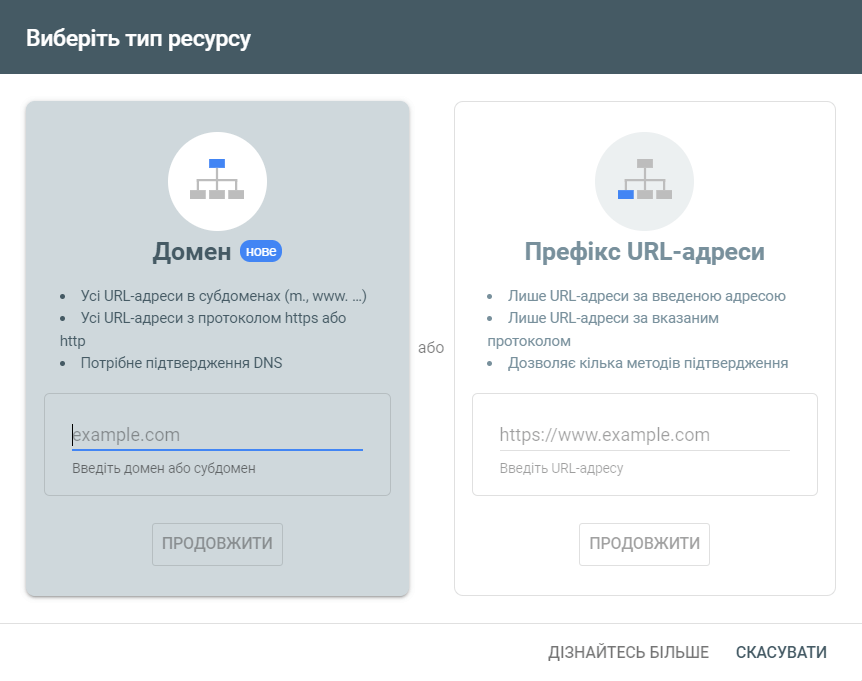The width and height of the screenshot is (862, 681).
Task: Click 'Введіть домен або субдомен' hint text
Action: point(164,468)
